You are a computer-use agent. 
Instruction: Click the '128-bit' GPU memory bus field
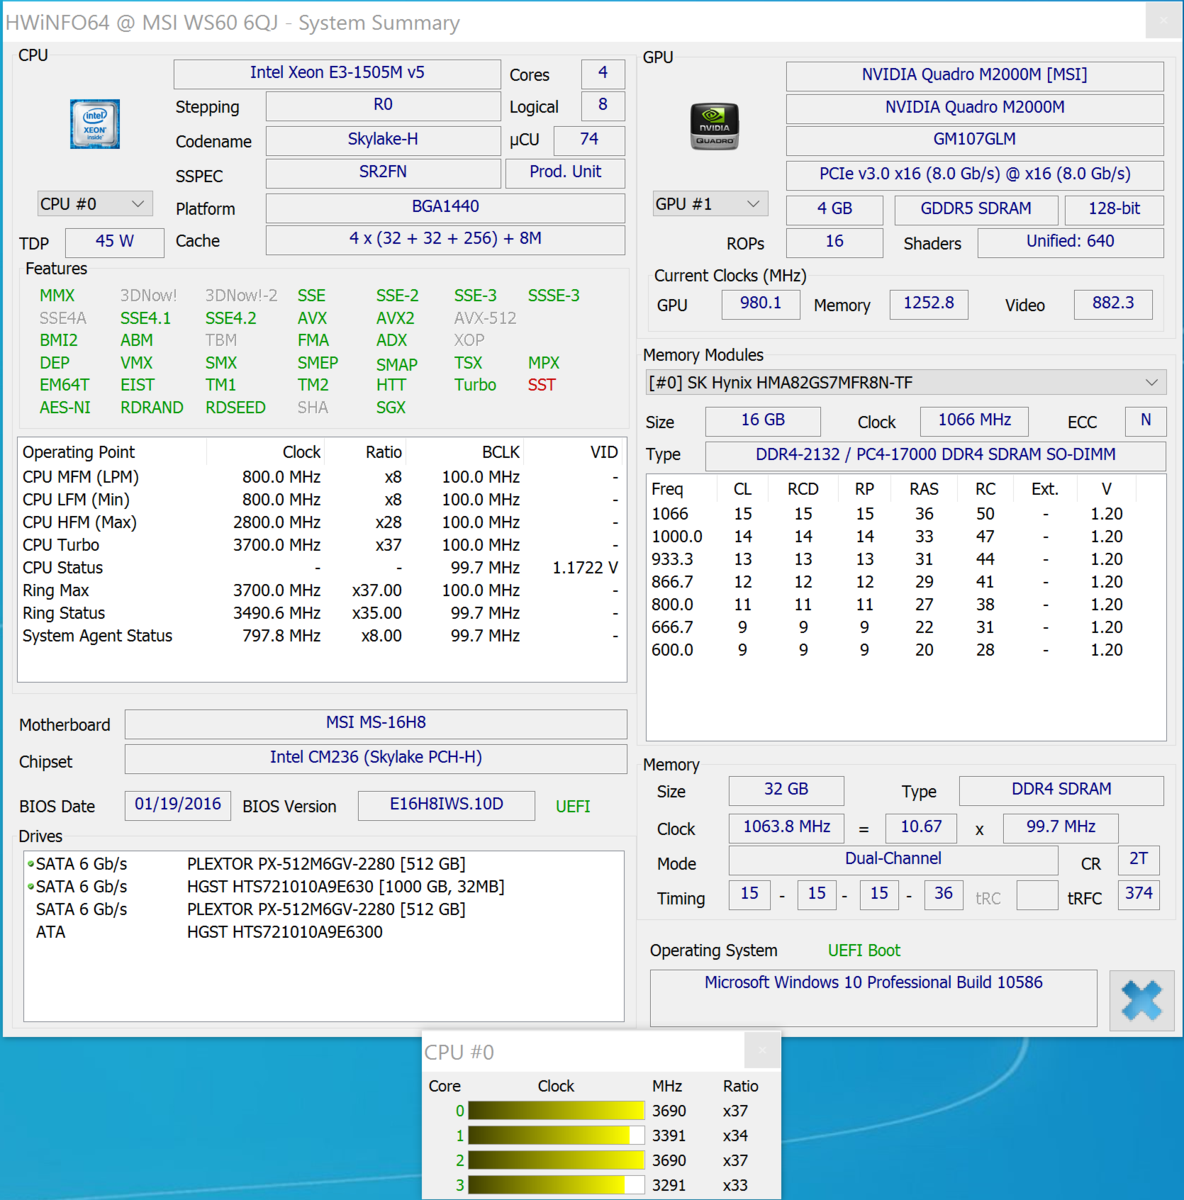[1114, 209]
